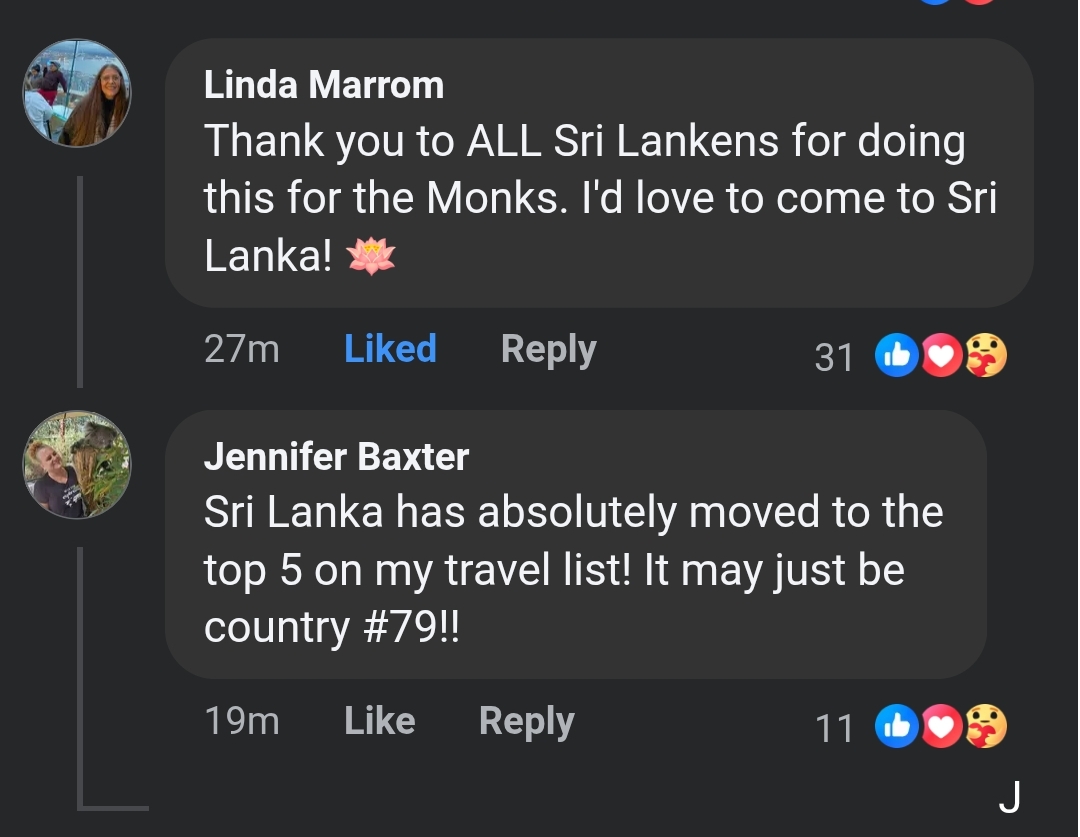This screenshot has height=837, width=1080.
Task: Reply to Linda Marrom's comment
Action: point(548,349)
